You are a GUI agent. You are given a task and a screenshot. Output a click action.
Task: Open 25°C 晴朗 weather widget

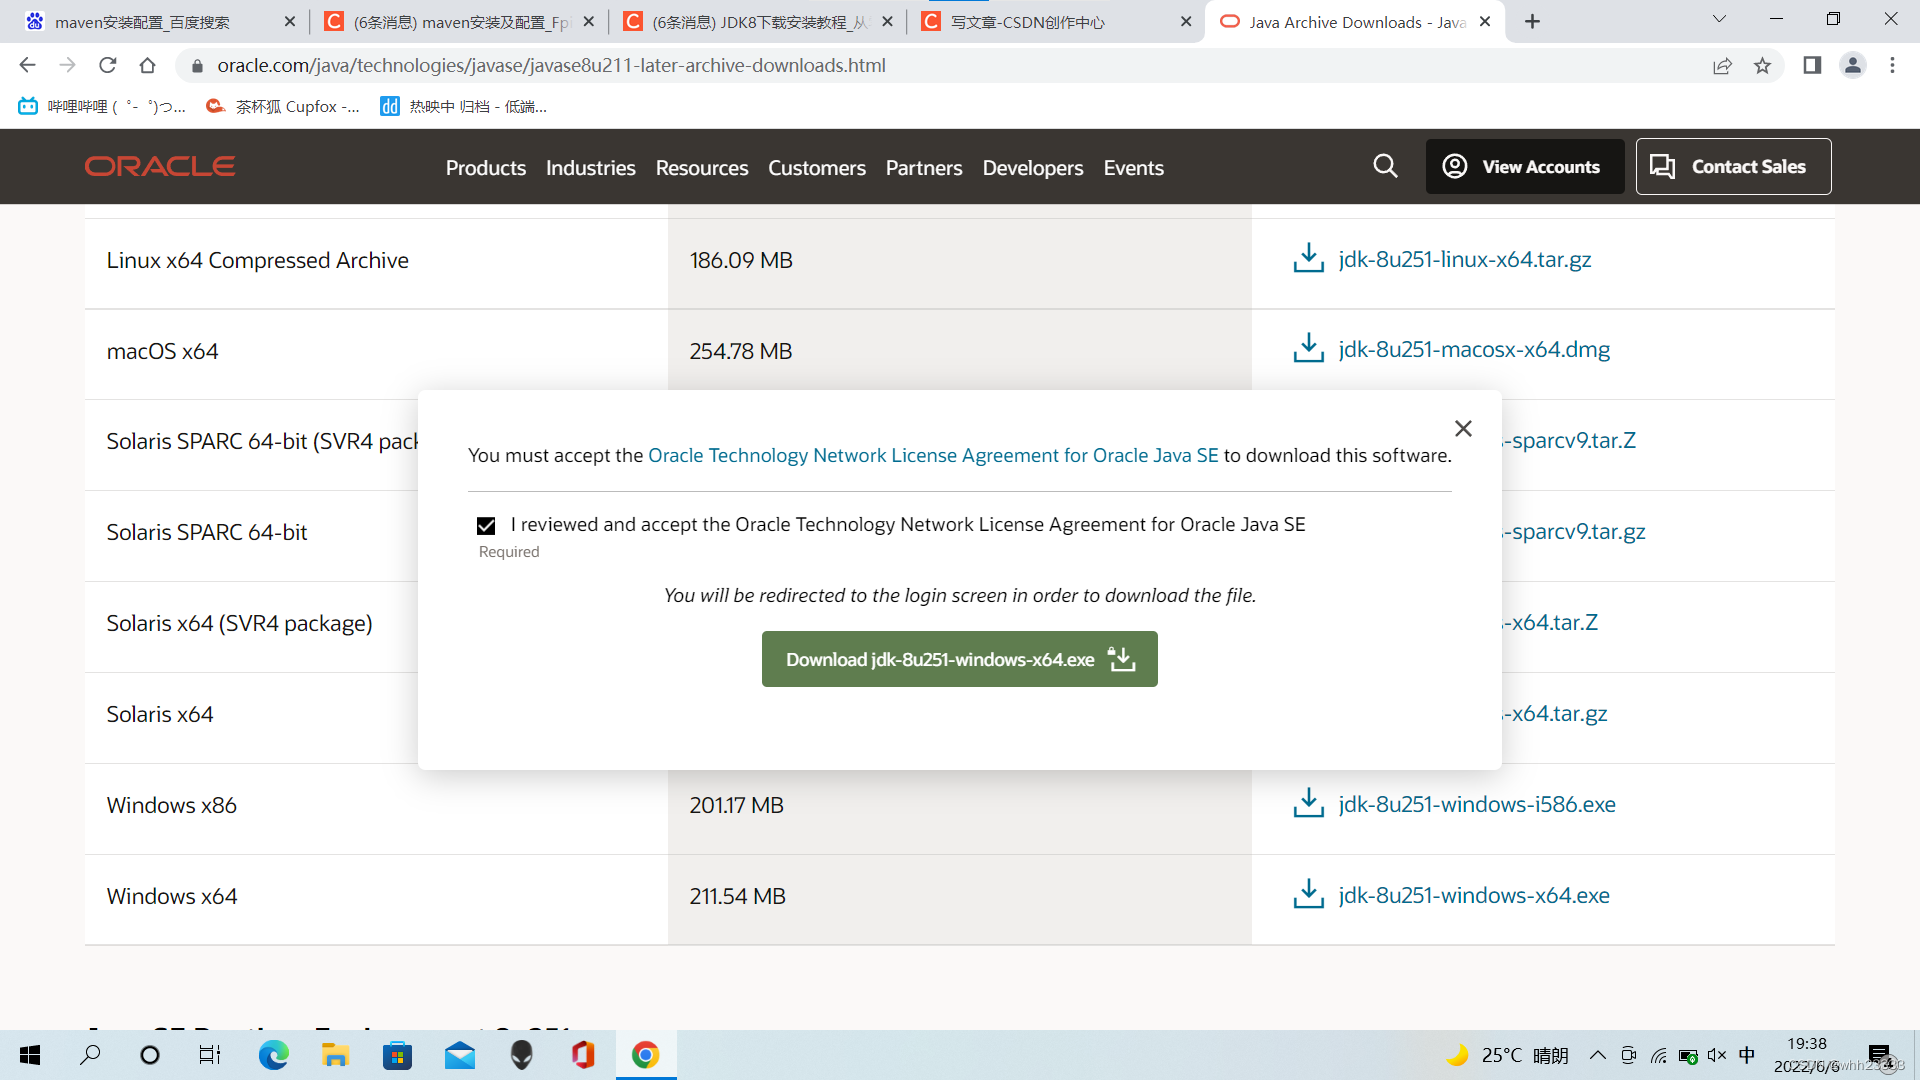pyautogui.click(x=1508, y=1055)
